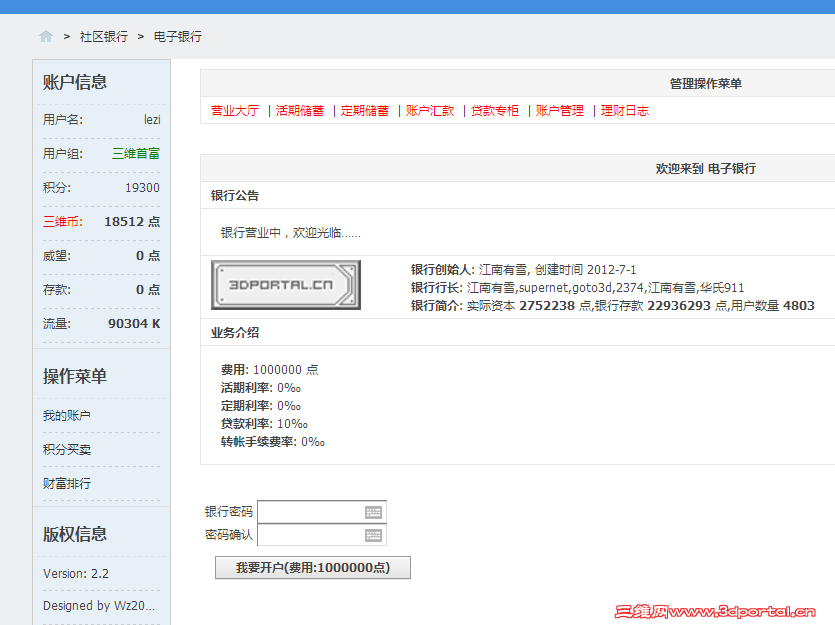
Task: Click the Version: 2.2 text
Action: [76, 573]
